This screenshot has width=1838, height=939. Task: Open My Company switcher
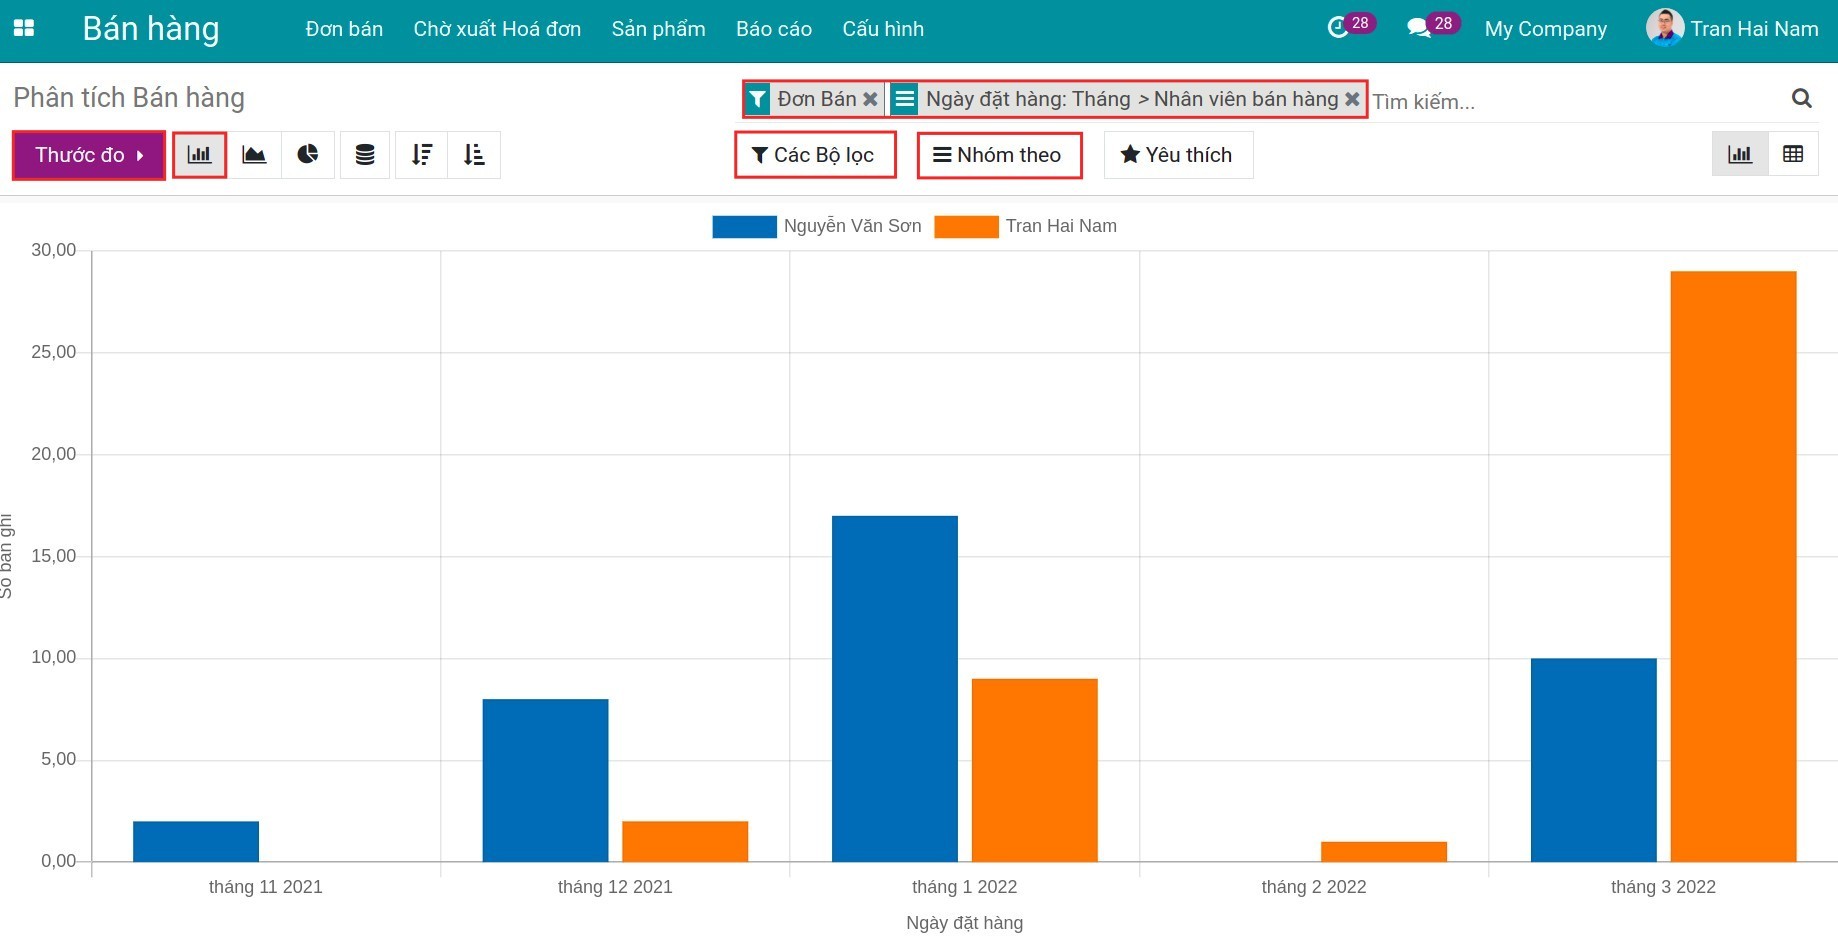coord(1546,29)
